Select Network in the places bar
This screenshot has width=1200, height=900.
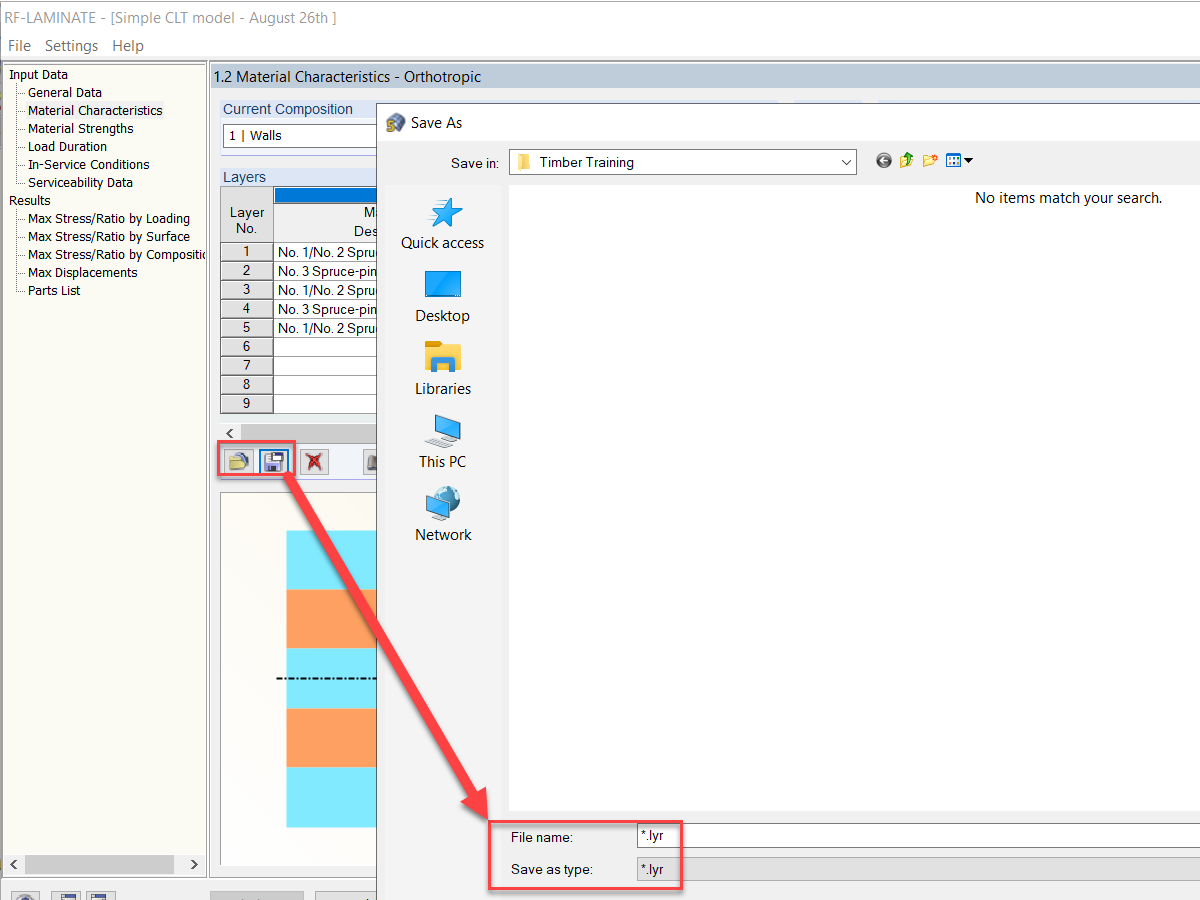pos(442,516)
